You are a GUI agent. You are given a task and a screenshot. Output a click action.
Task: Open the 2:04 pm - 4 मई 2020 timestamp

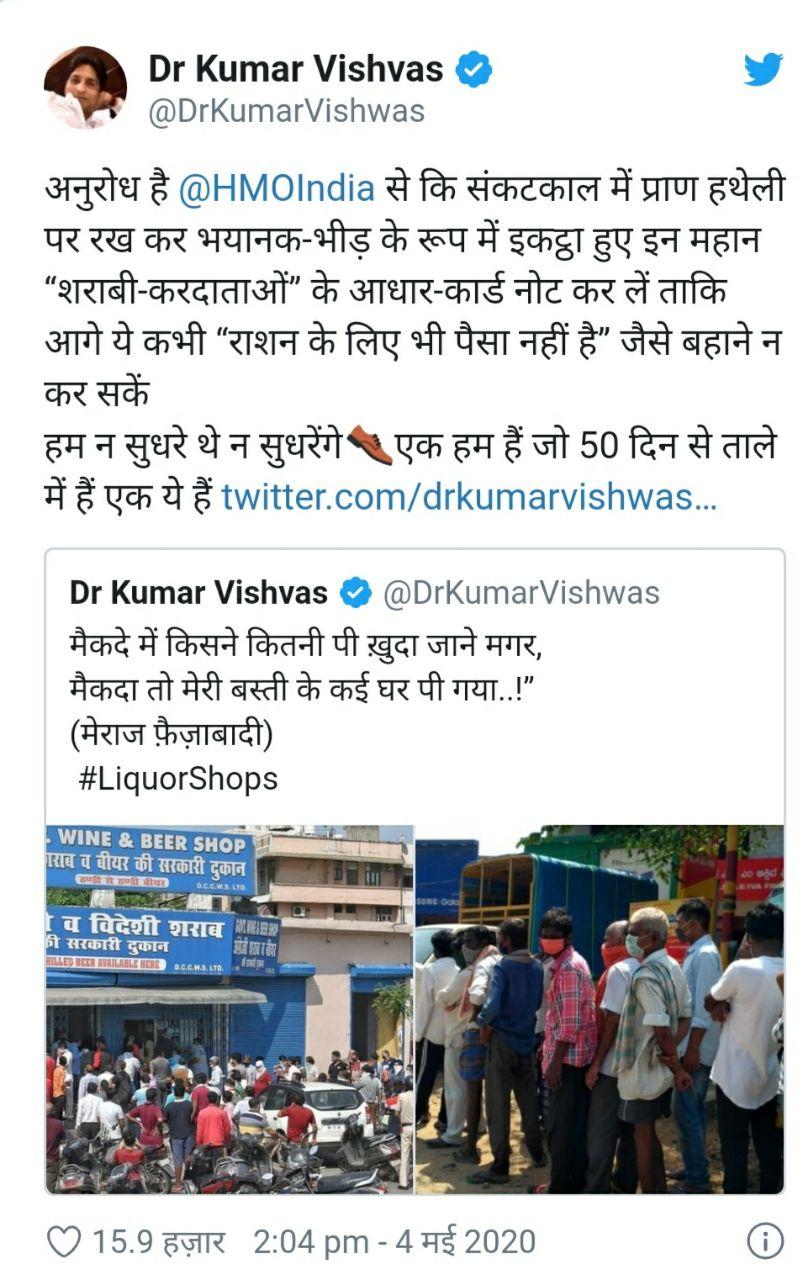(395, 1243)
